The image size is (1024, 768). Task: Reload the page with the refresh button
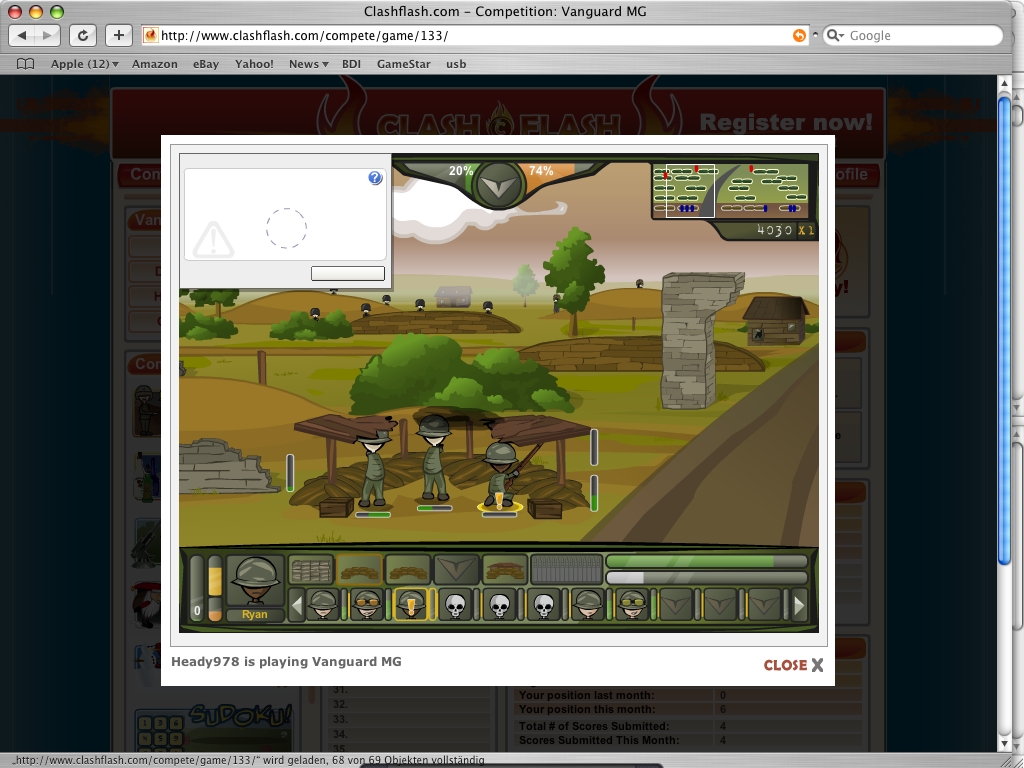coord(82,35)
